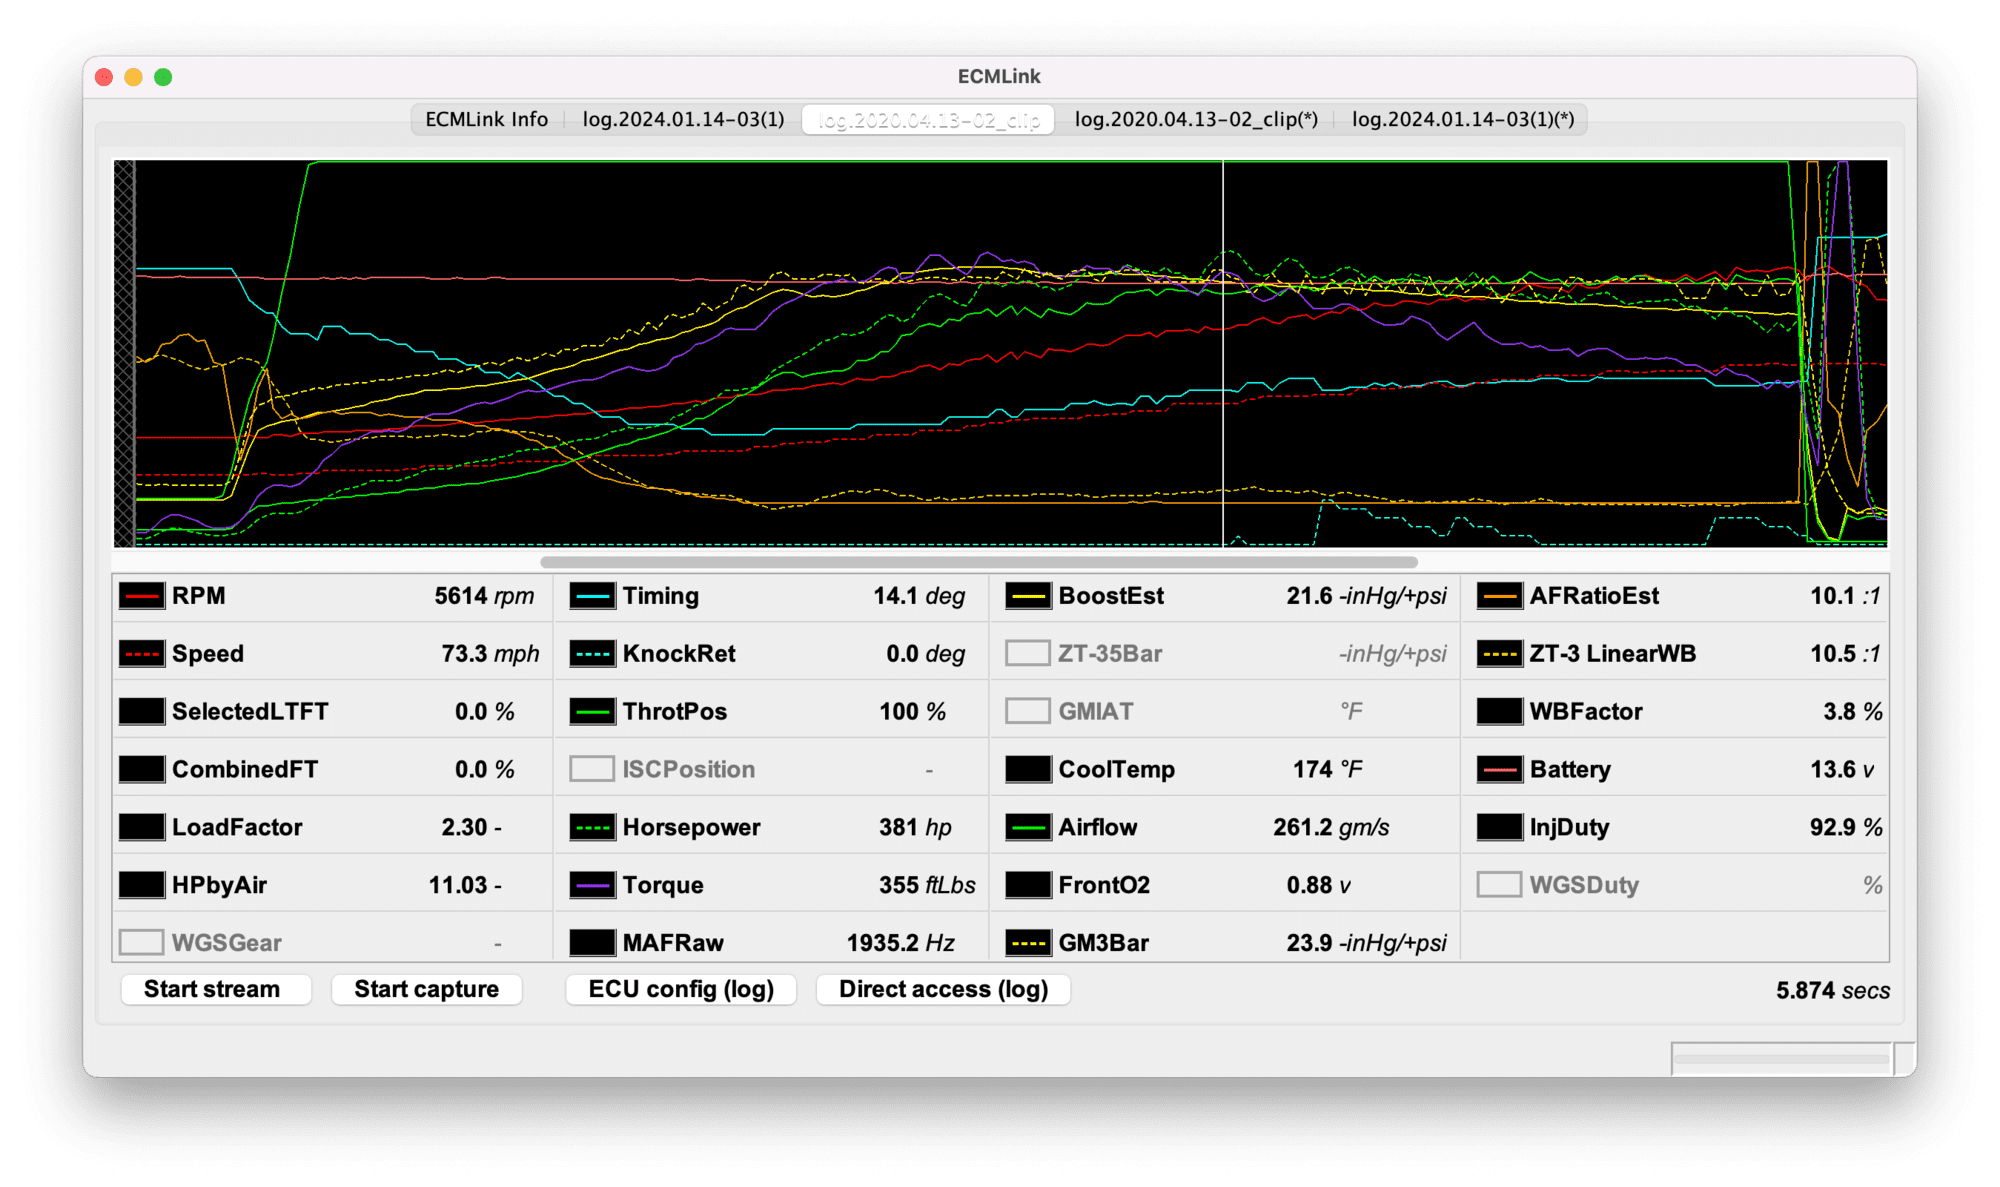The height and width of the screenshot is (1187, 2000).
Task: Toggle the empty ZT-35Bar swatch box
Action: pyautogui.click(x=1028, y=654)
